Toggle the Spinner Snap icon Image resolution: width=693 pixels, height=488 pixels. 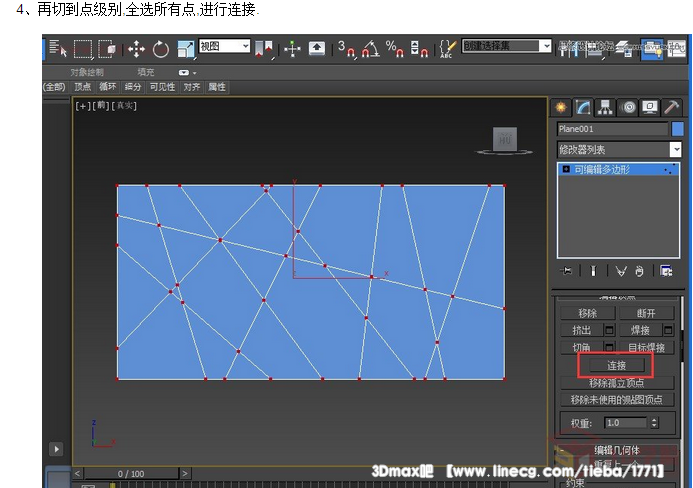click(419, 49)
